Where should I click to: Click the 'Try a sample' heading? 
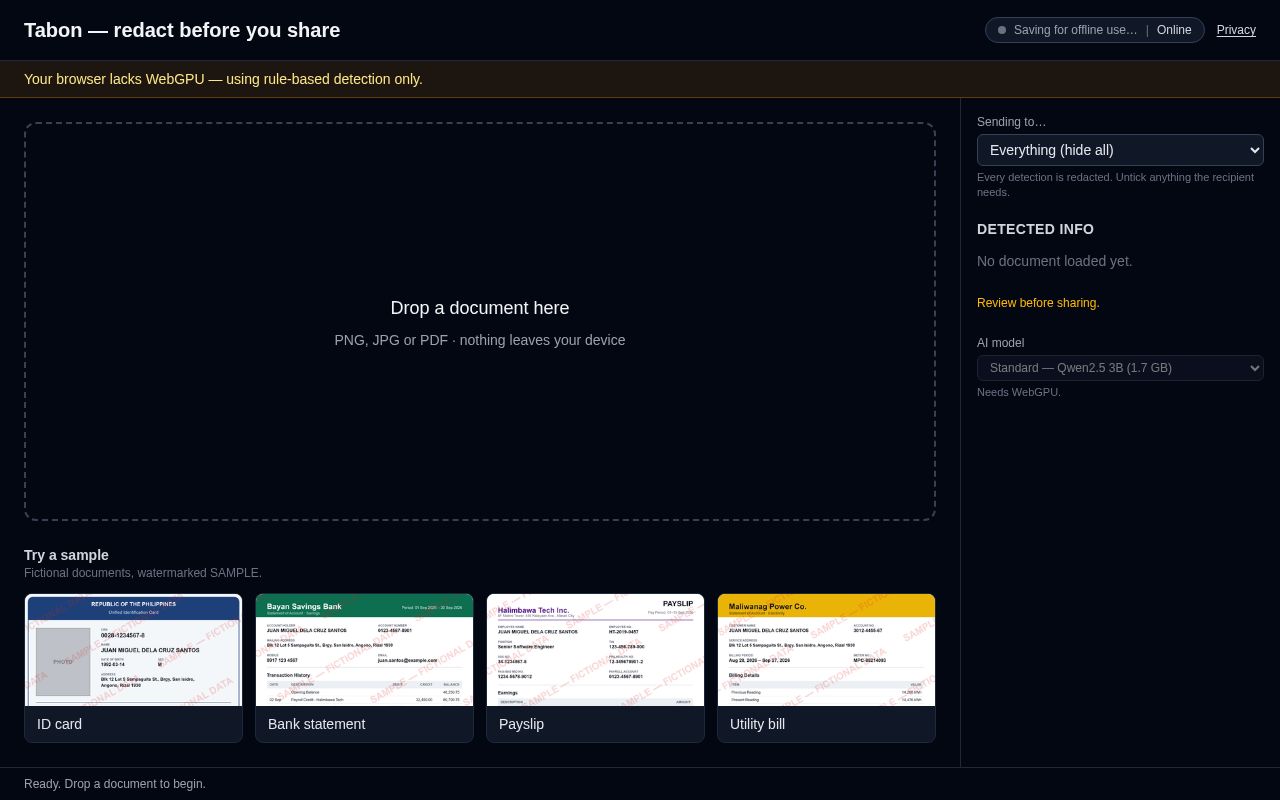(x=66, y=555)
